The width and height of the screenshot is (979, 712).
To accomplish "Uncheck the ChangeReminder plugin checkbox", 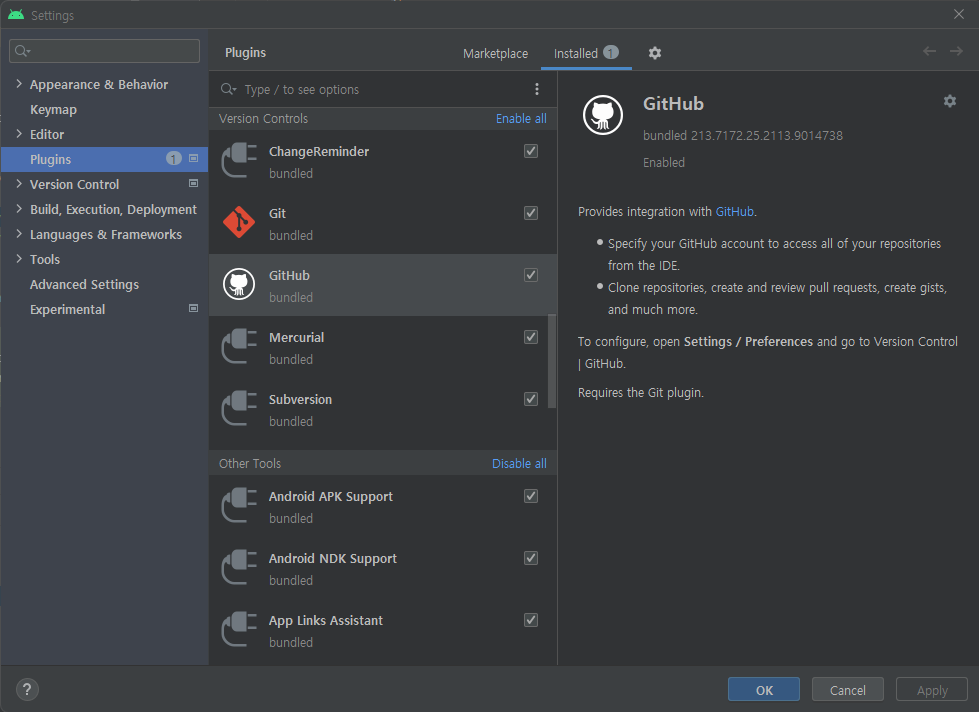I will pyautogui.click(x=531, y=151).
